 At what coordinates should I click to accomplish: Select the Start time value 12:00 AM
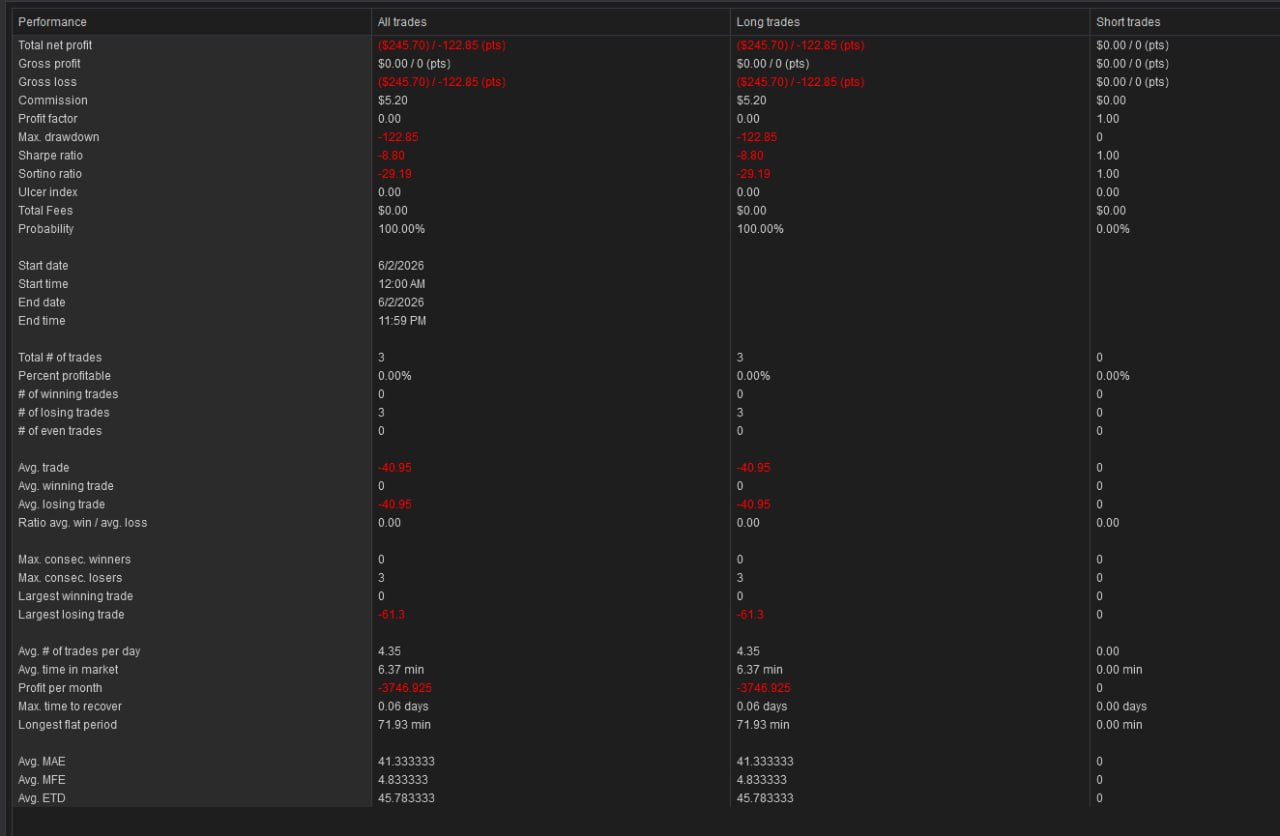coord(402,284)
